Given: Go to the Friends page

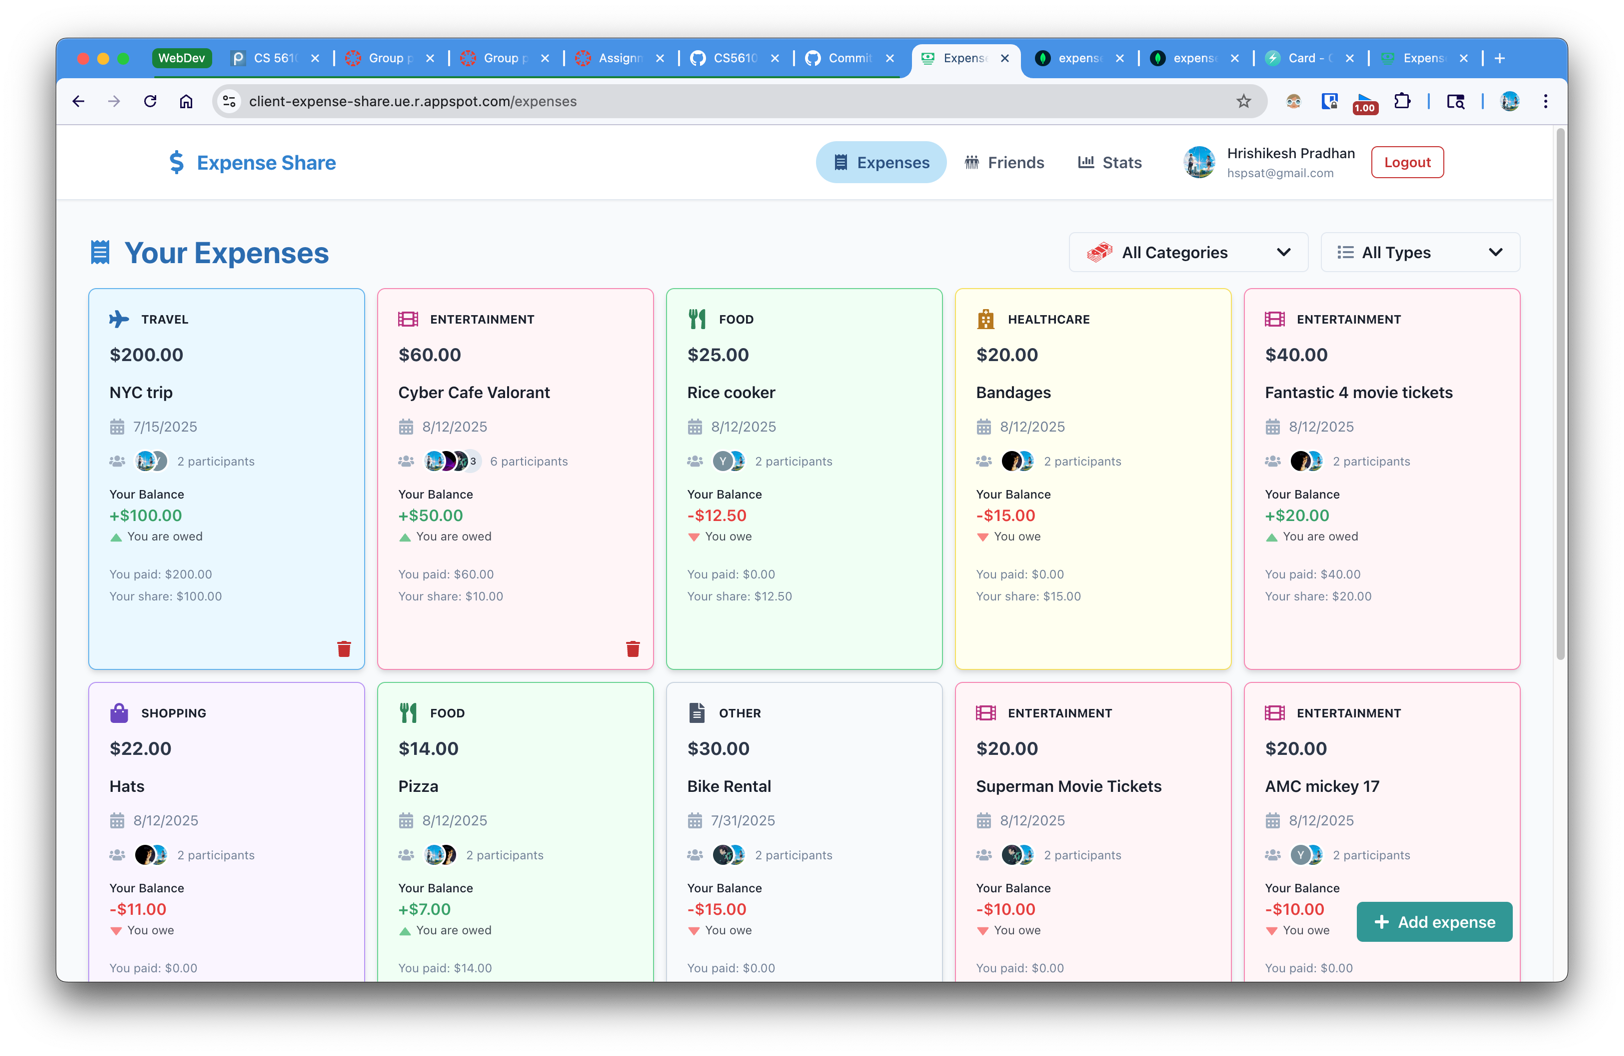Looking at the screenshot, I should pos(1004,162).
